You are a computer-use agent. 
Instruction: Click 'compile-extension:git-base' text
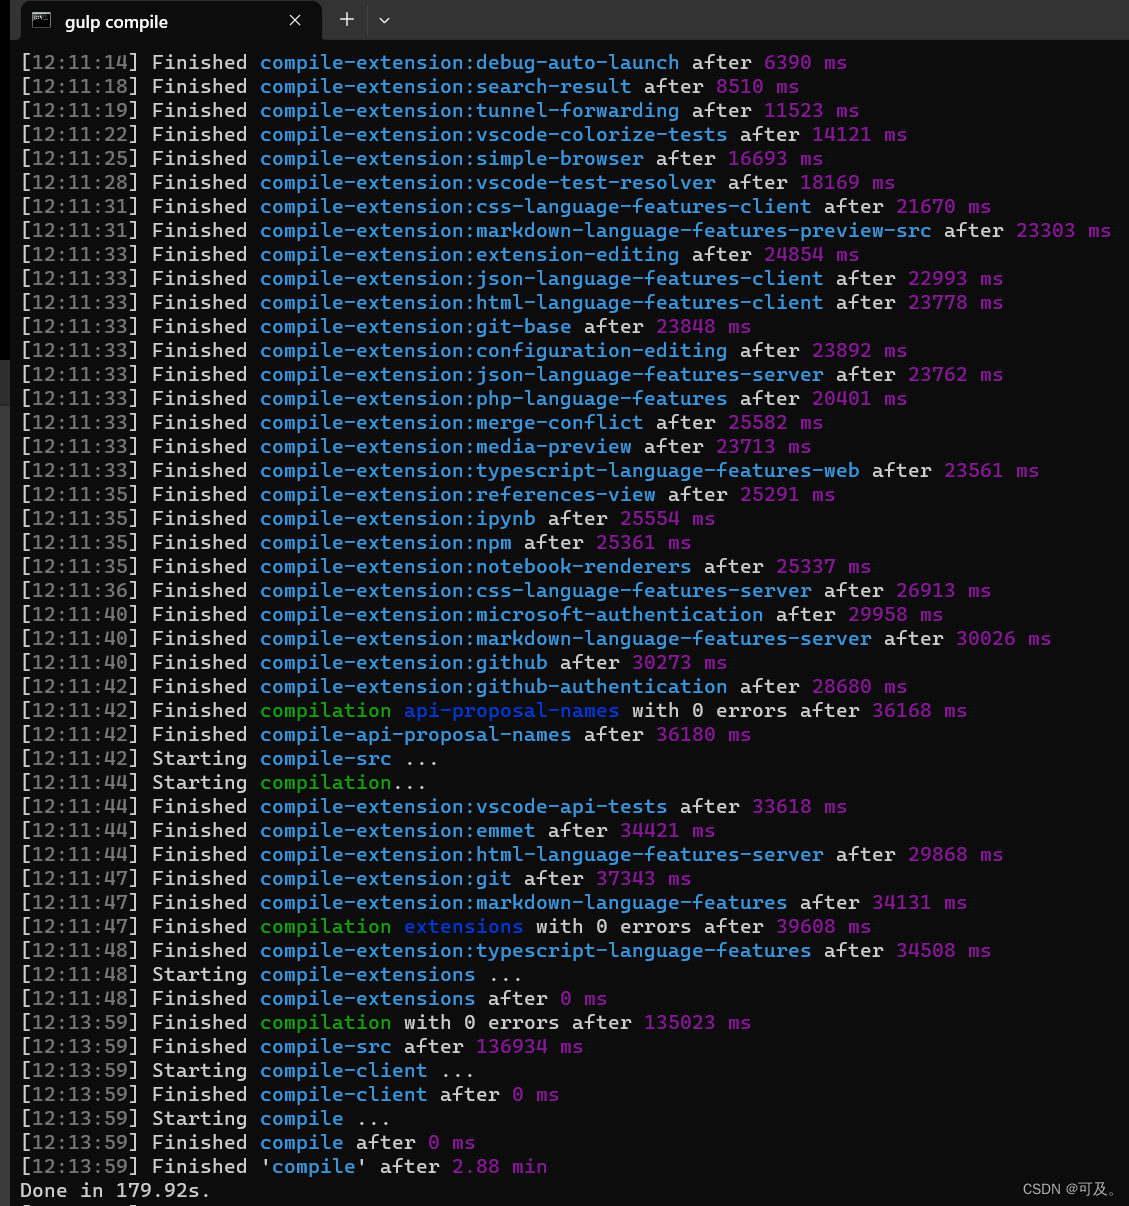[x=415, y=327]
